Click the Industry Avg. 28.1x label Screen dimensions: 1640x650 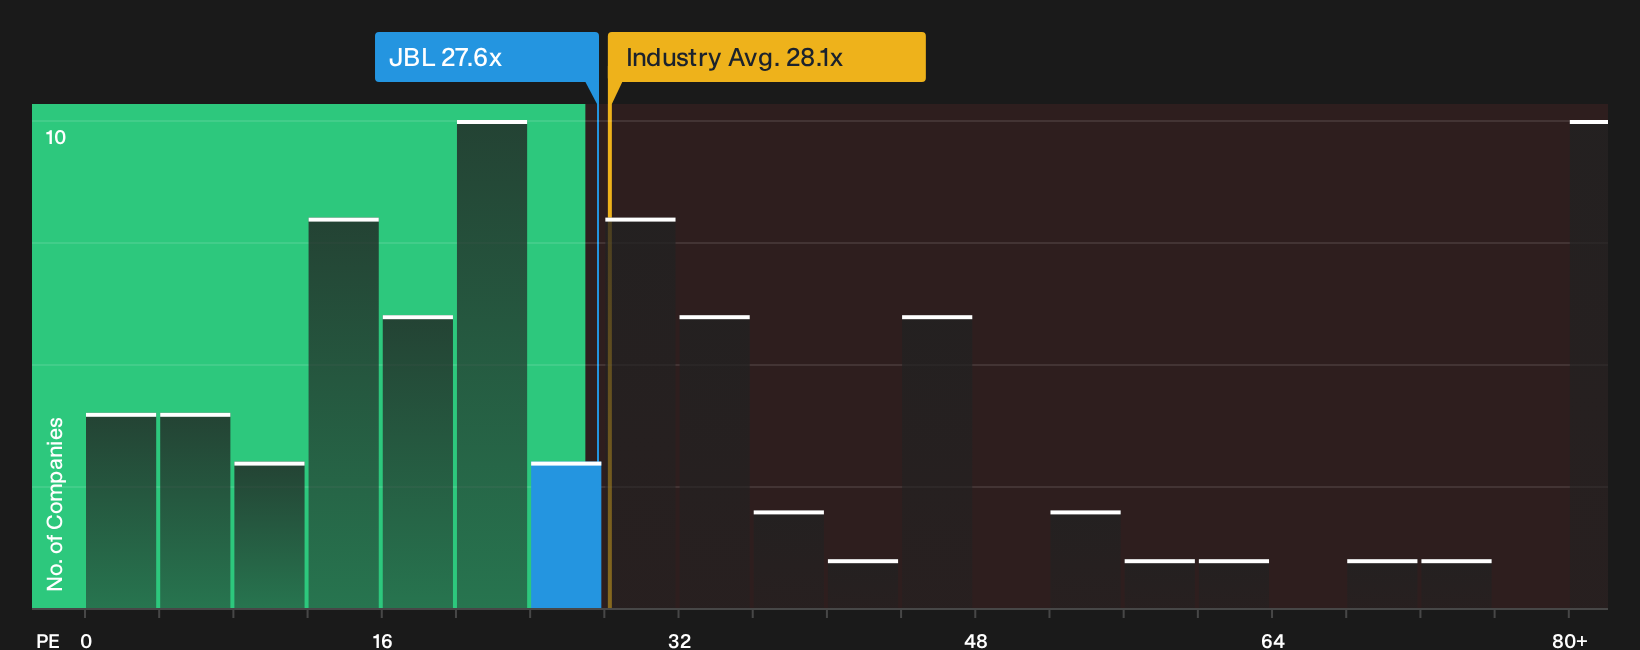767,57
